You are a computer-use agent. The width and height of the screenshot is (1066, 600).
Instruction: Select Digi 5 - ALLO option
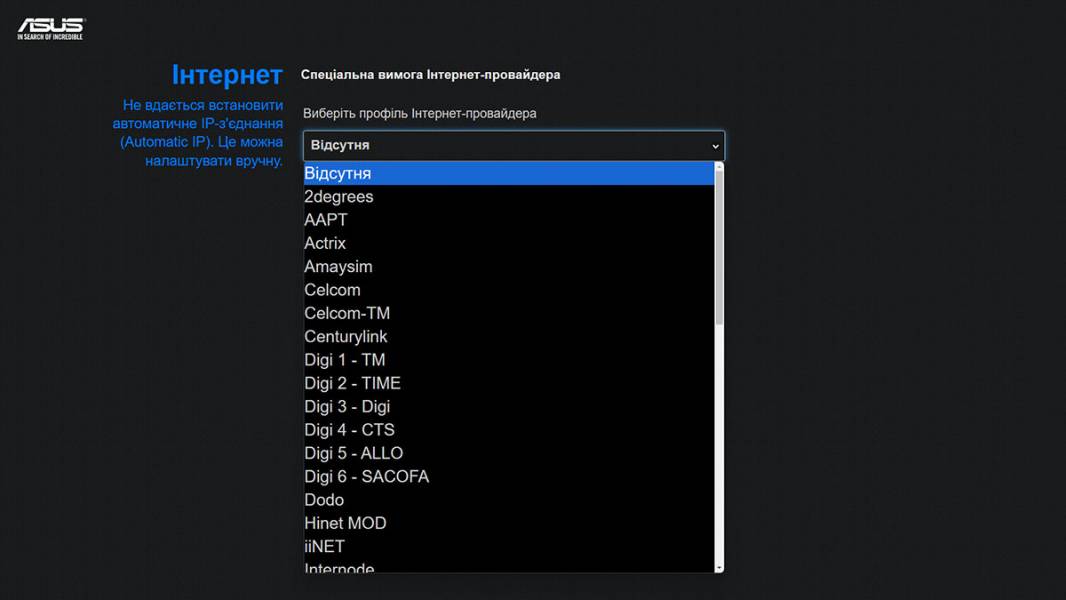[509, 453]
